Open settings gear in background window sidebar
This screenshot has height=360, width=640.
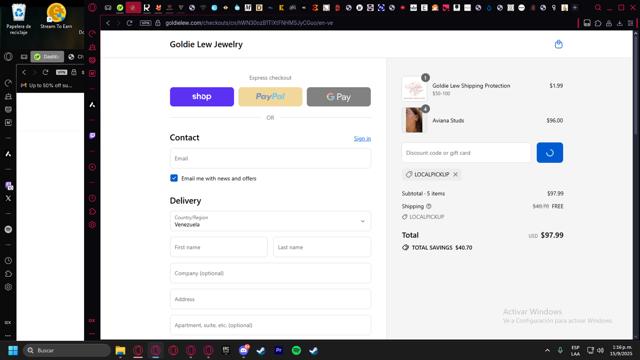(8, 287)
